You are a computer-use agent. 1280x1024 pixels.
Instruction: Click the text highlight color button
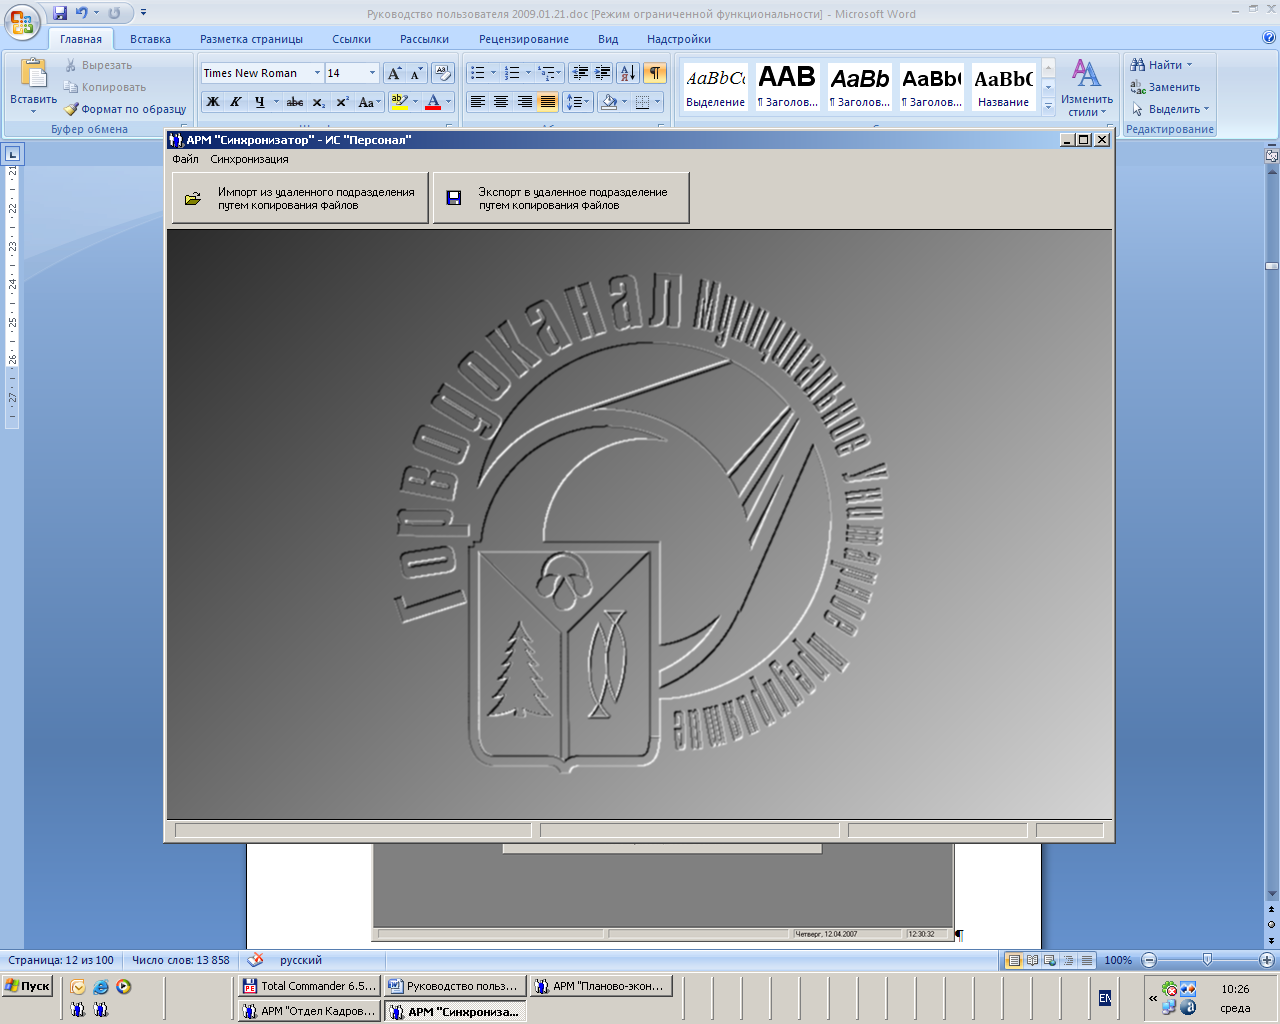399,102
